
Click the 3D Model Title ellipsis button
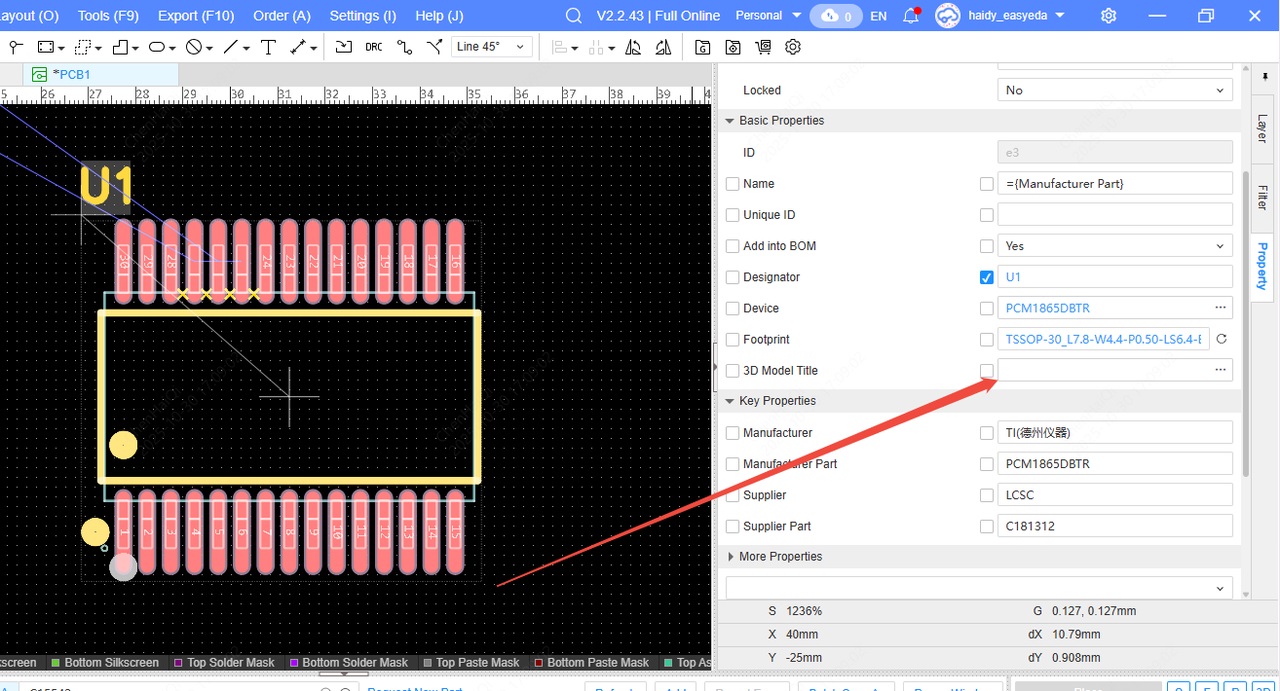pyautogui.click(x=1220, y=370)
